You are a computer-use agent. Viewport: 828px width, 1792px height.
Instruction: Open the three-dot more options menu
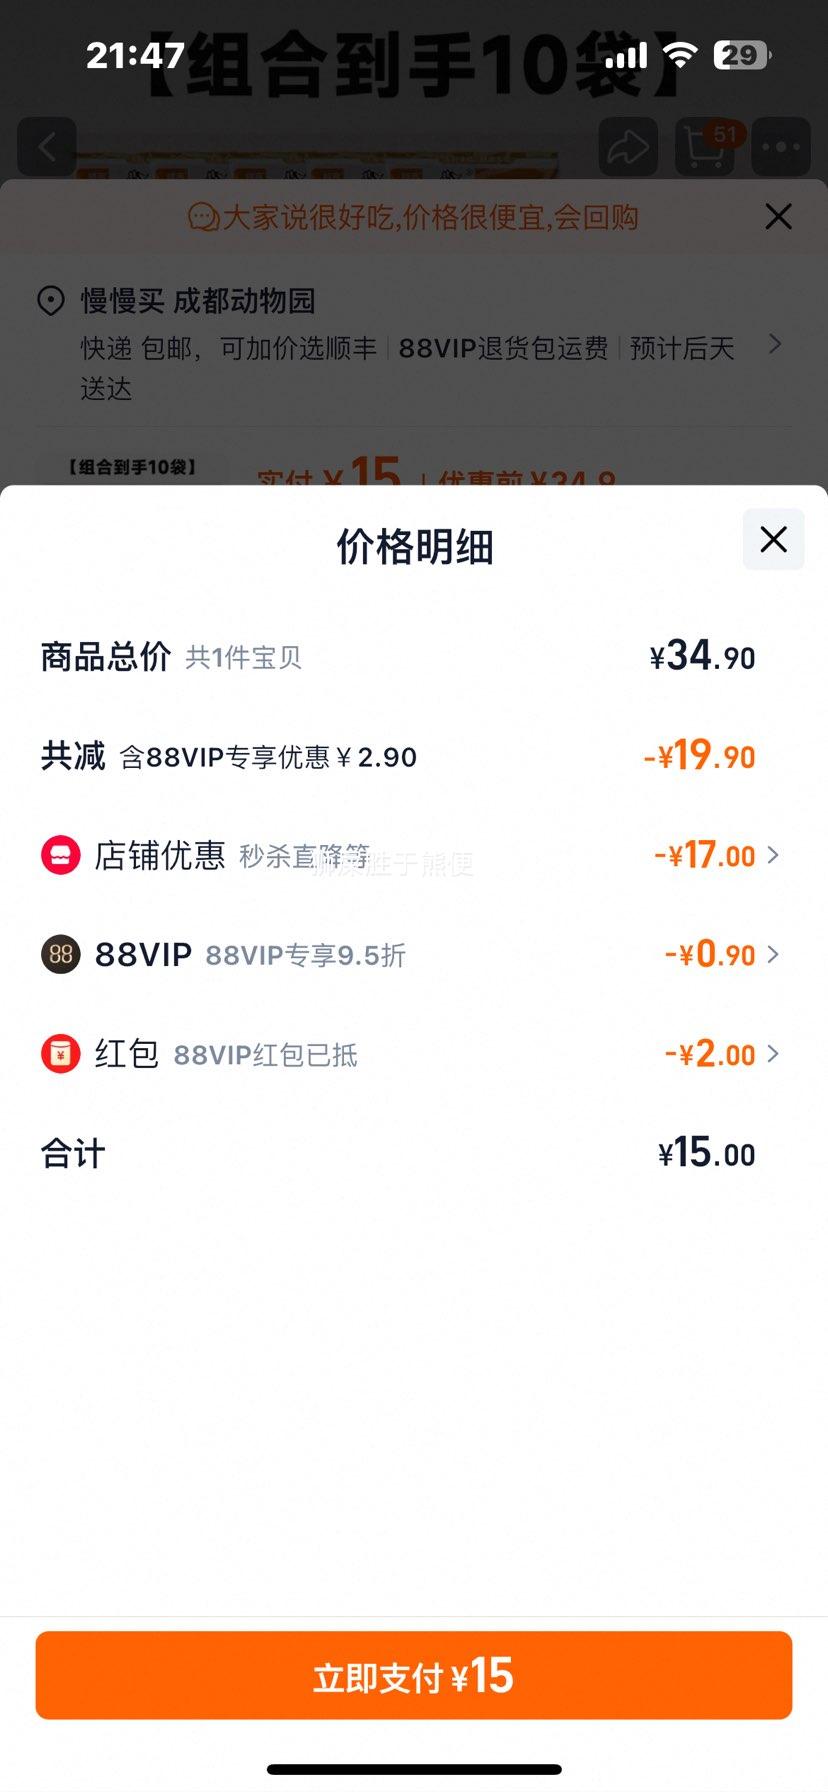tap(781, 147)
